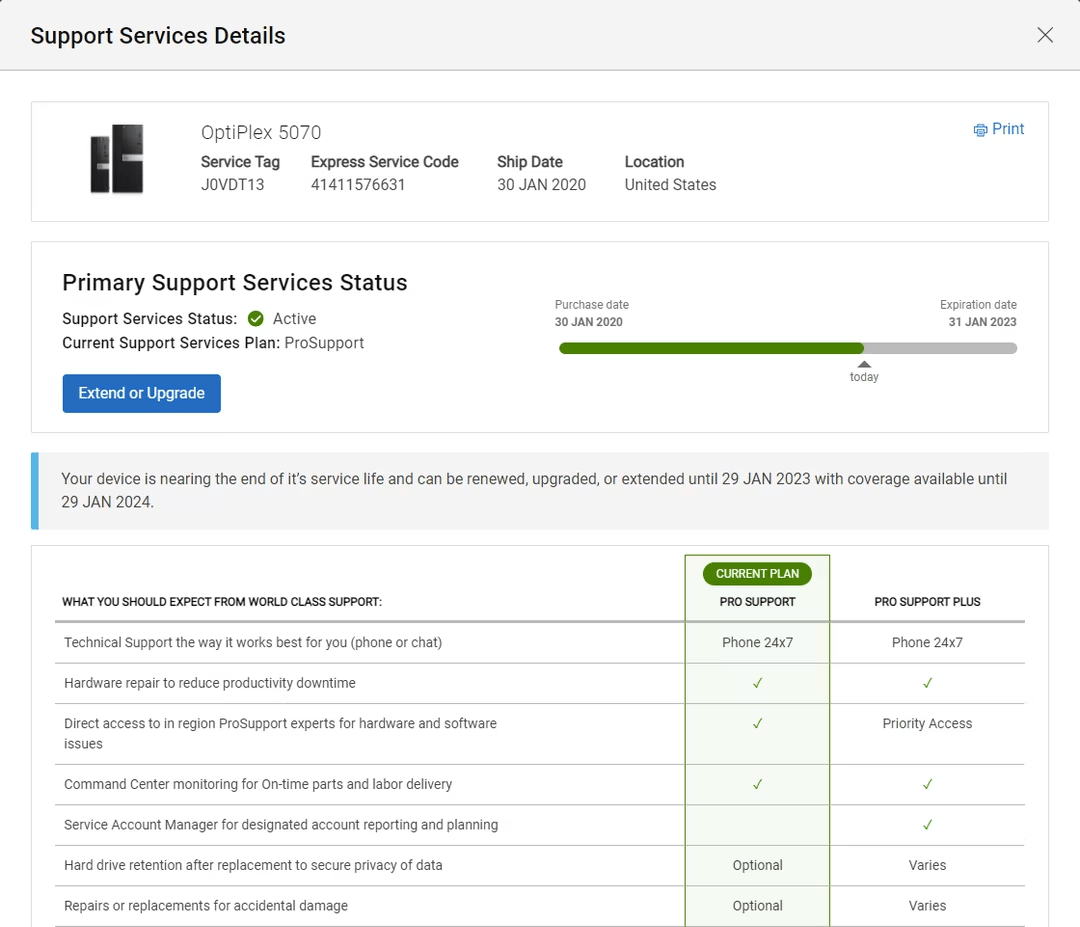The image size is (1080, 927).
Task: Click the today marker under the timeline
Action: pos(864,372)
